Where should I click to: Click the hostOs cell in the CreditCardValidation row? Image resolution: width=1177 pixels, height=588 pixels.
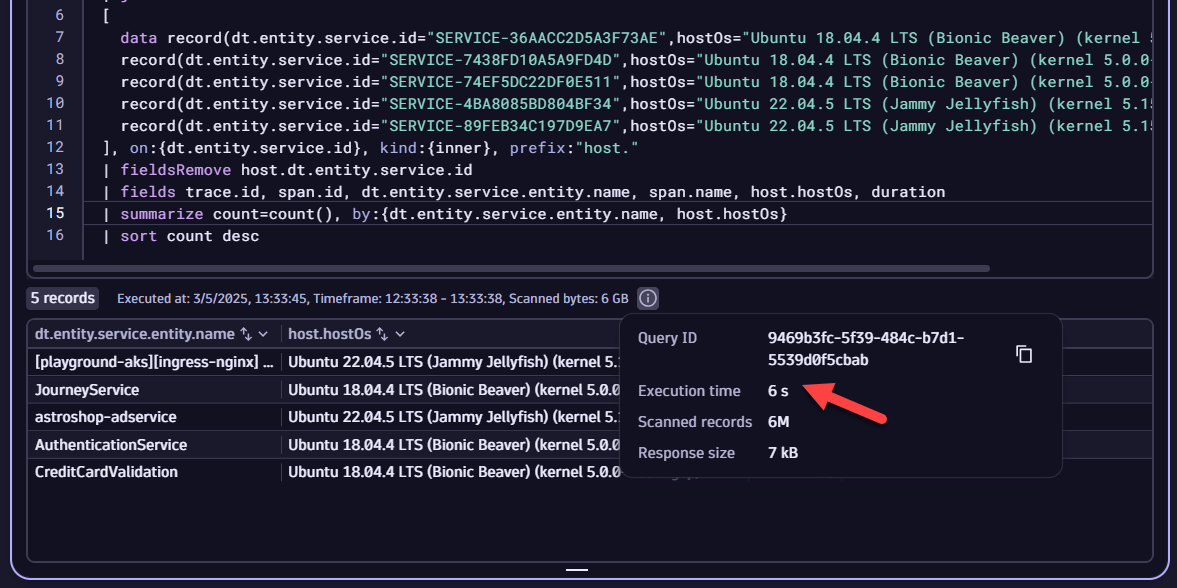[x=453, y=472]
